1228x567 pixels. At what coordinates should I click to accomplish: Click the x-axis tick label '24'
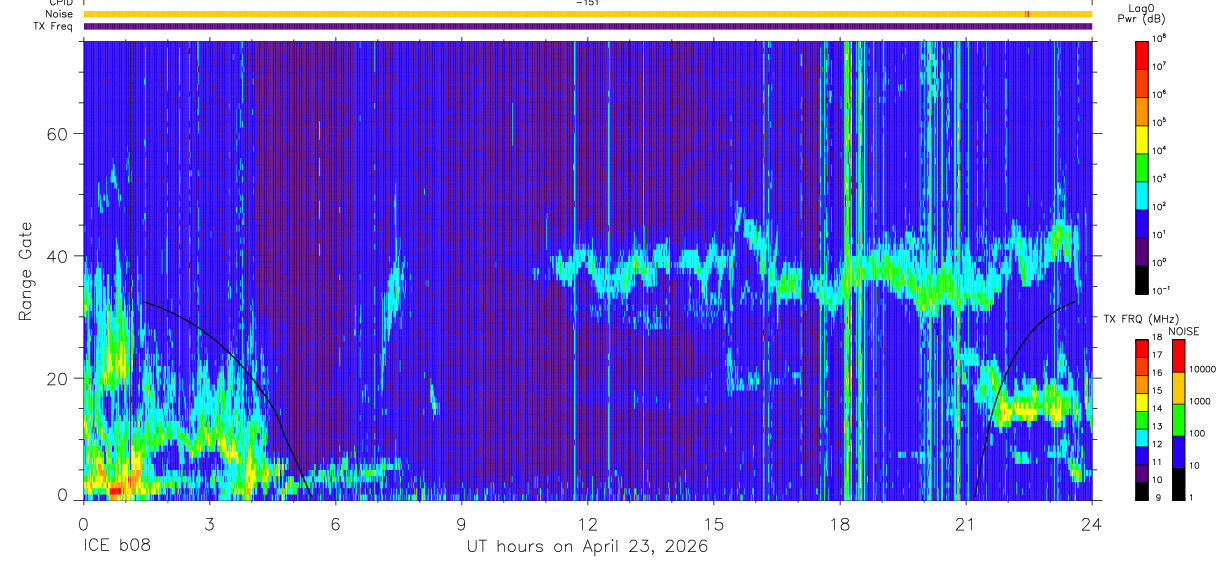pyautogui.click(x=1091, y=523)
